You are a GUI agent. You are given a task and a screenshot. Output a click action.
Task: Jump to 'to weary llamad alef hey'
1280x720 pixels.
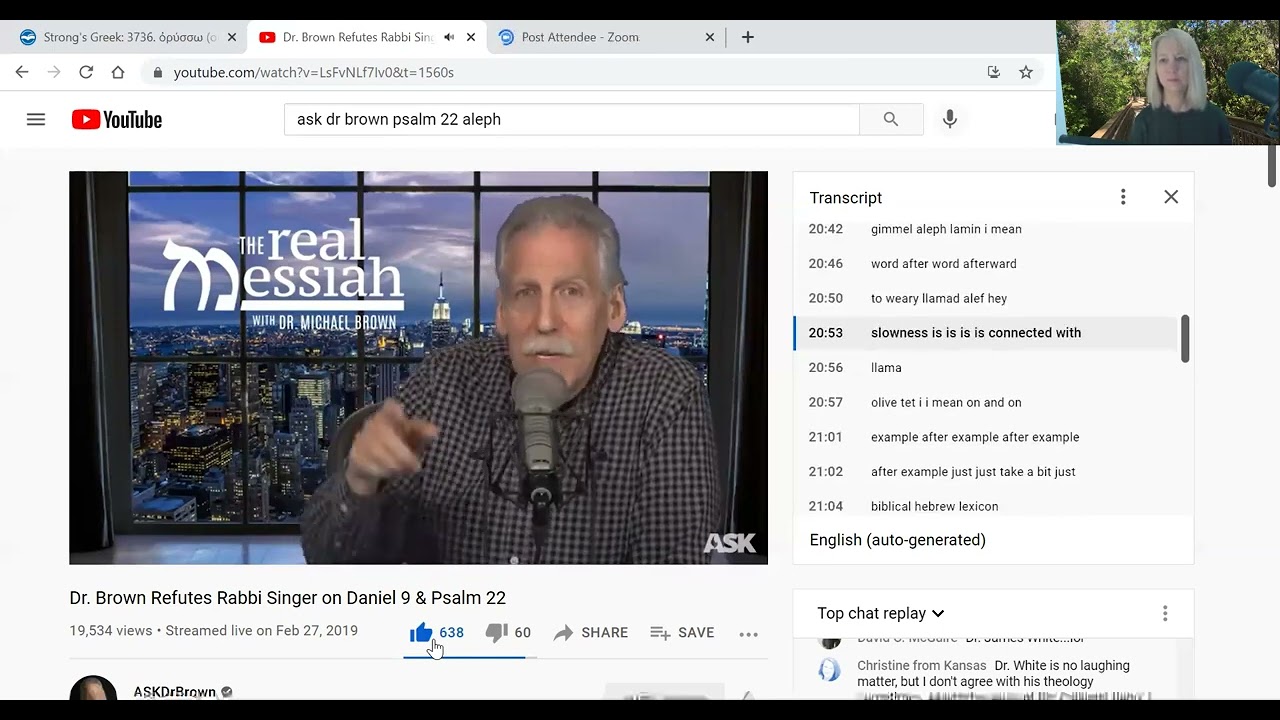tap(985, 298)
